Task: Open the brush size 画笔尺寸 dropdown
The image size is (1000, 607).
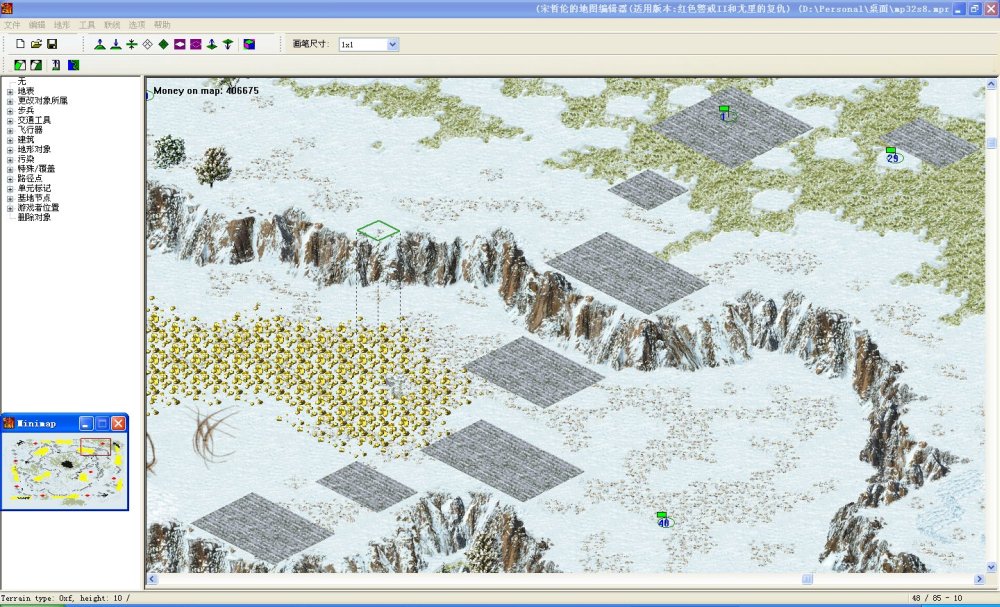Action: [x=393, y=45]
